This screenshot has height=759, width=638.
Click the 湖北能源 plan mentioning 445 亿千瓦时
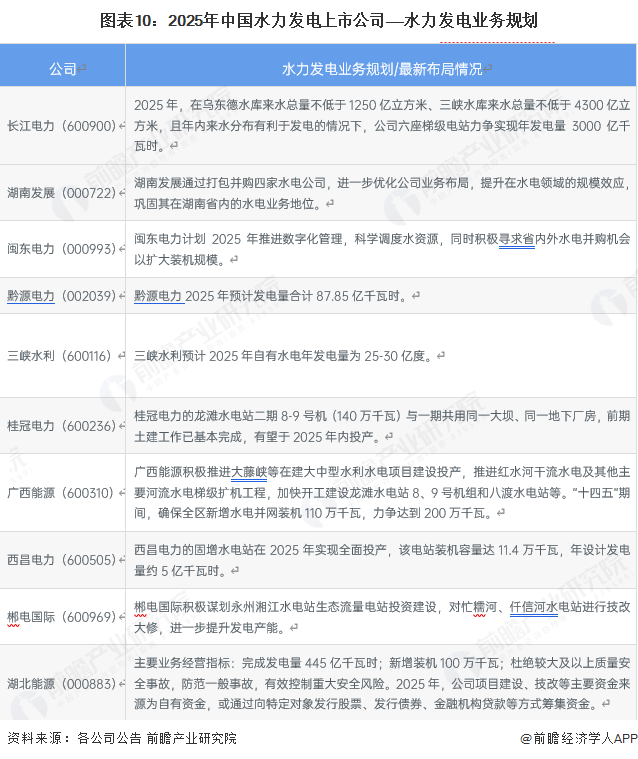[382, 683]
